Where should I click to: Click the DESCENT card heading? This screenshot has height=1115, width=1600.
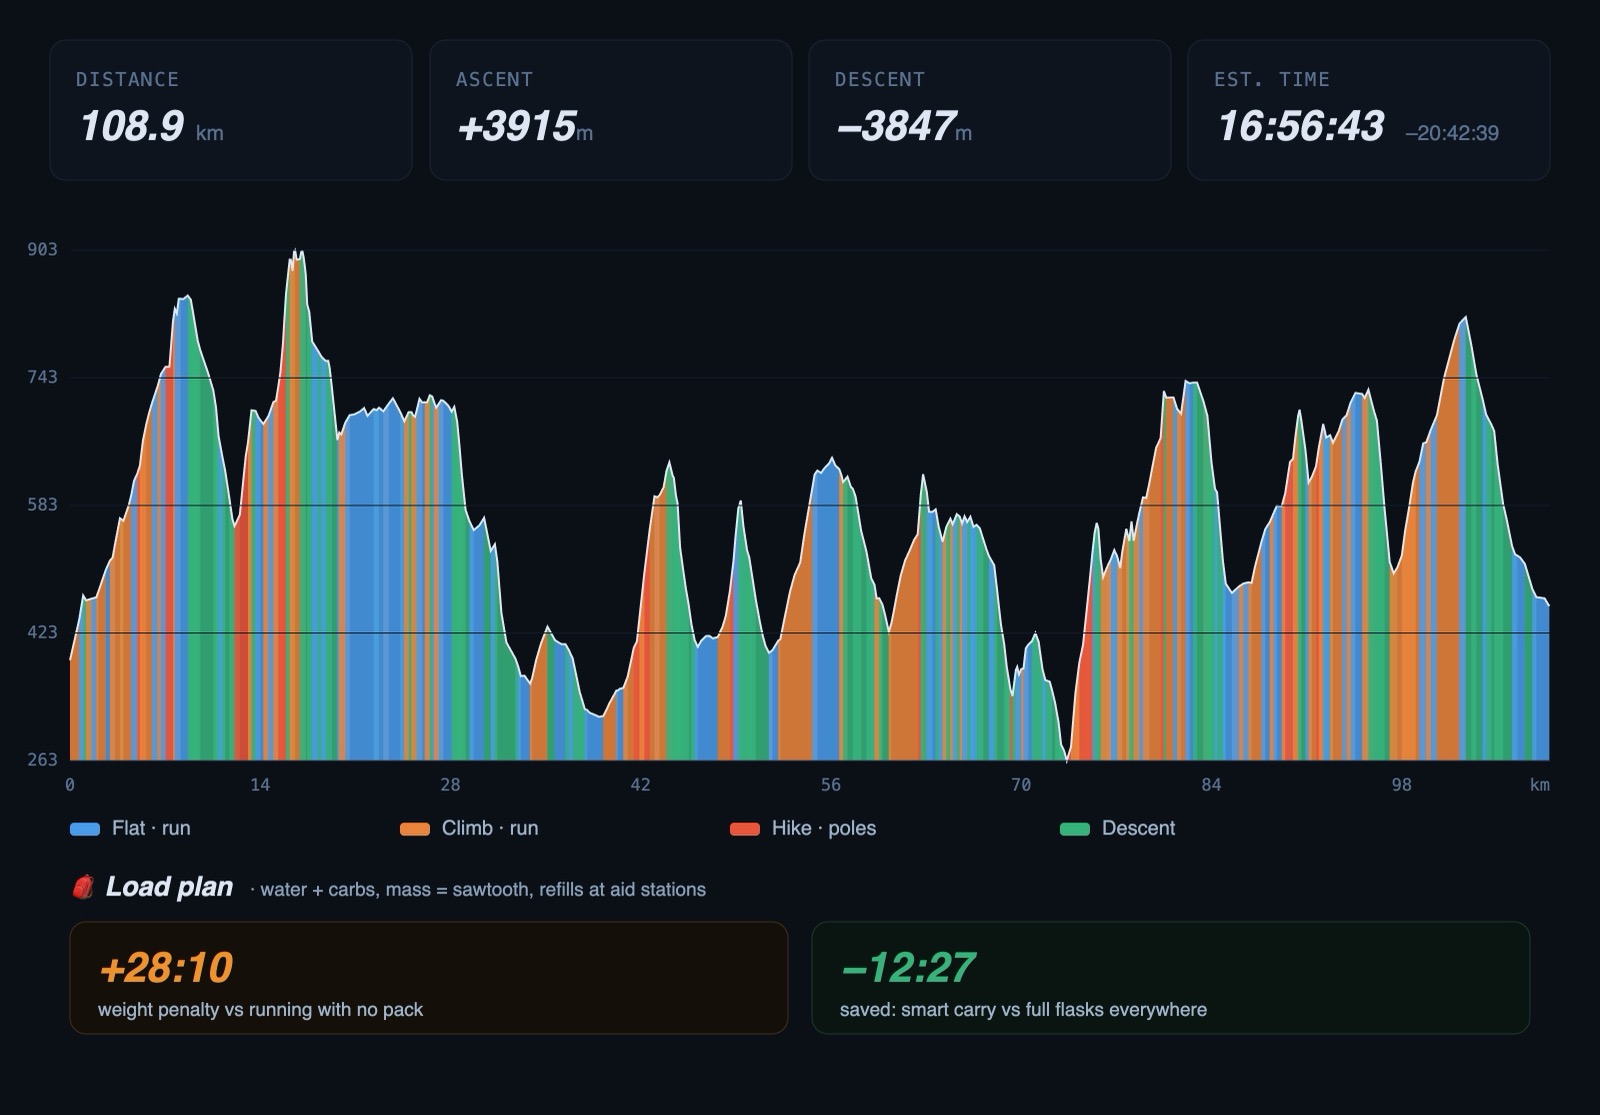(880, 79)
